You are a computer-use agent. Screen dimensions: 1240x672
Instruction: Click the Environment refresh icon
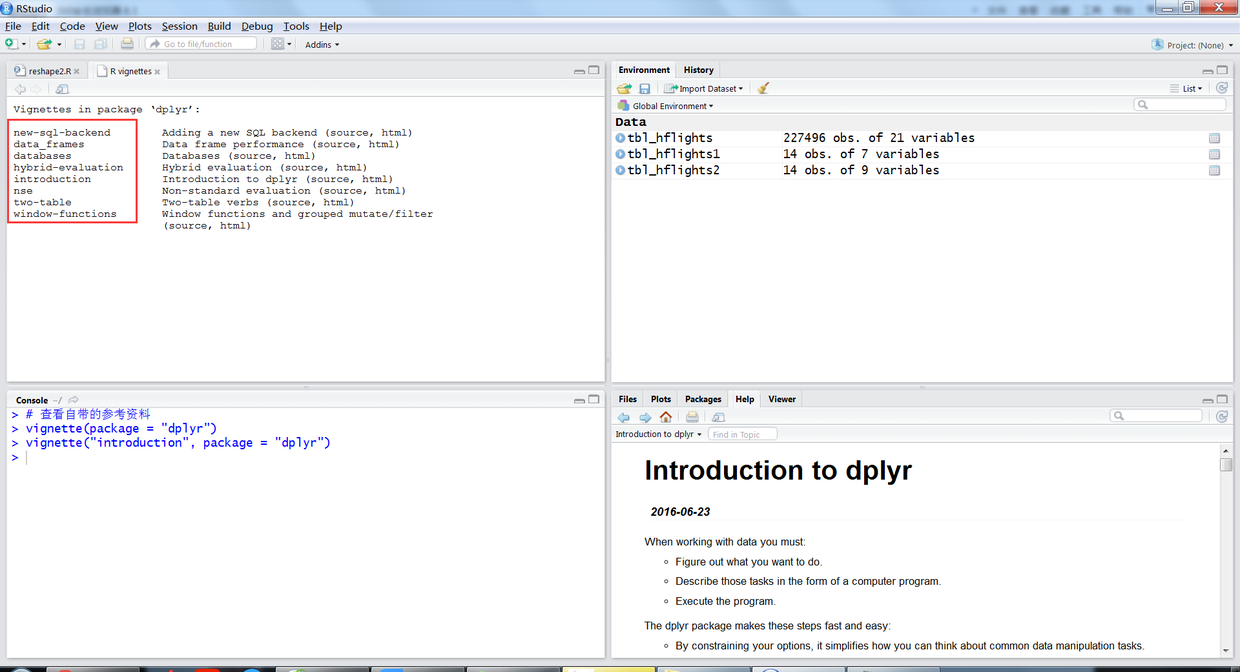click(1221, 89)
